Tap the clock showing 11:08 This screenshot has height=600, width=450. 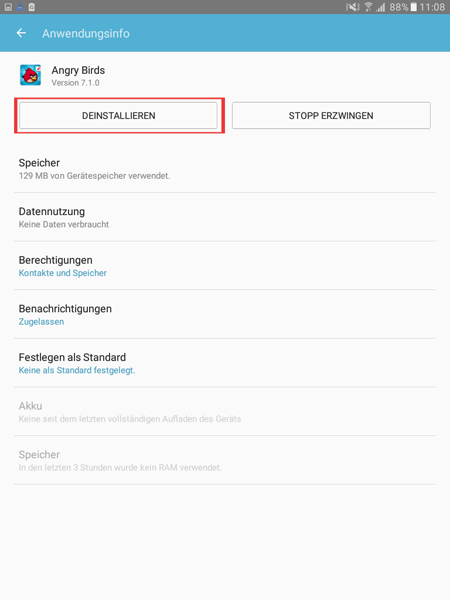[x=432, y=7]
